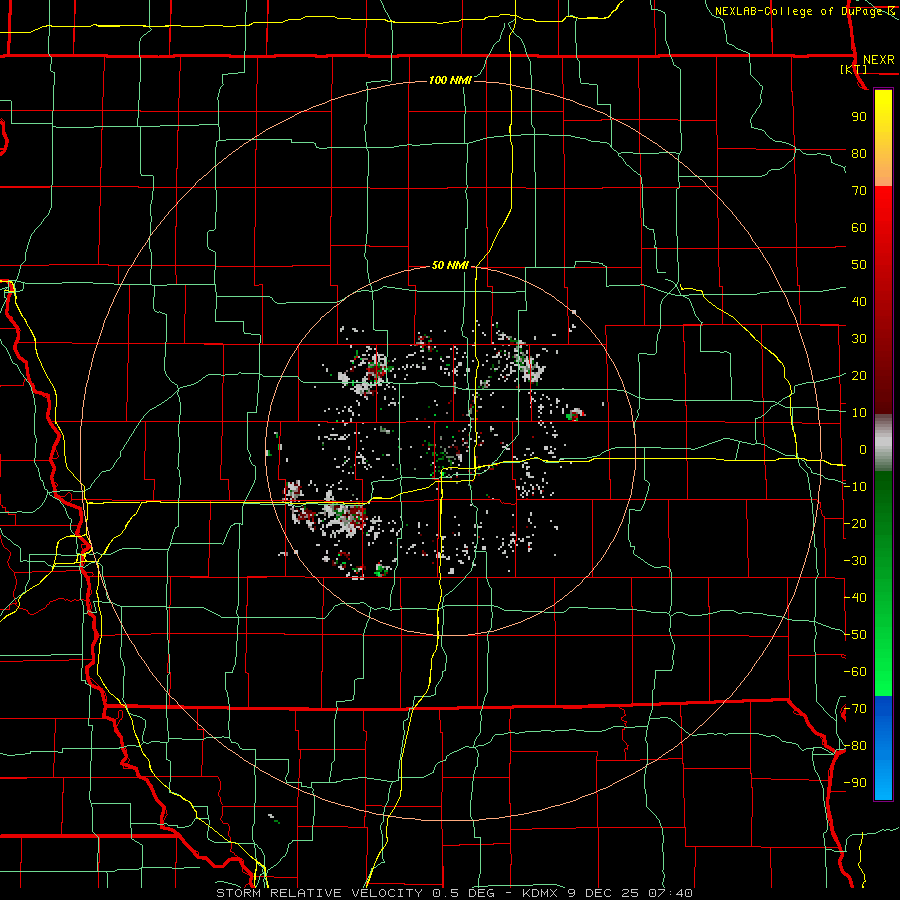This screenshot has height=900, width=900.
Task: Select the positive 70 value on velocity scale
Action: [859, 191]
